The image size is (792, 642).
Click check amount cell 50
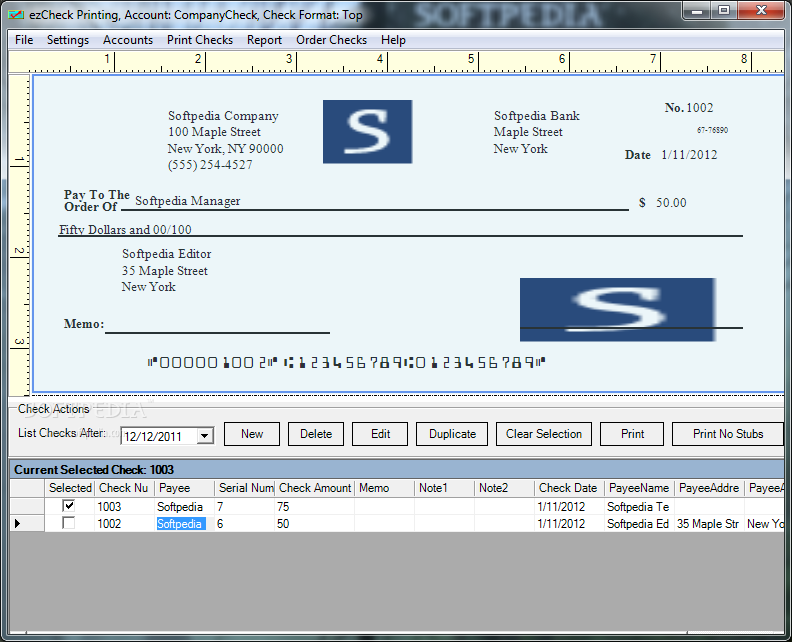click(315, 524)
